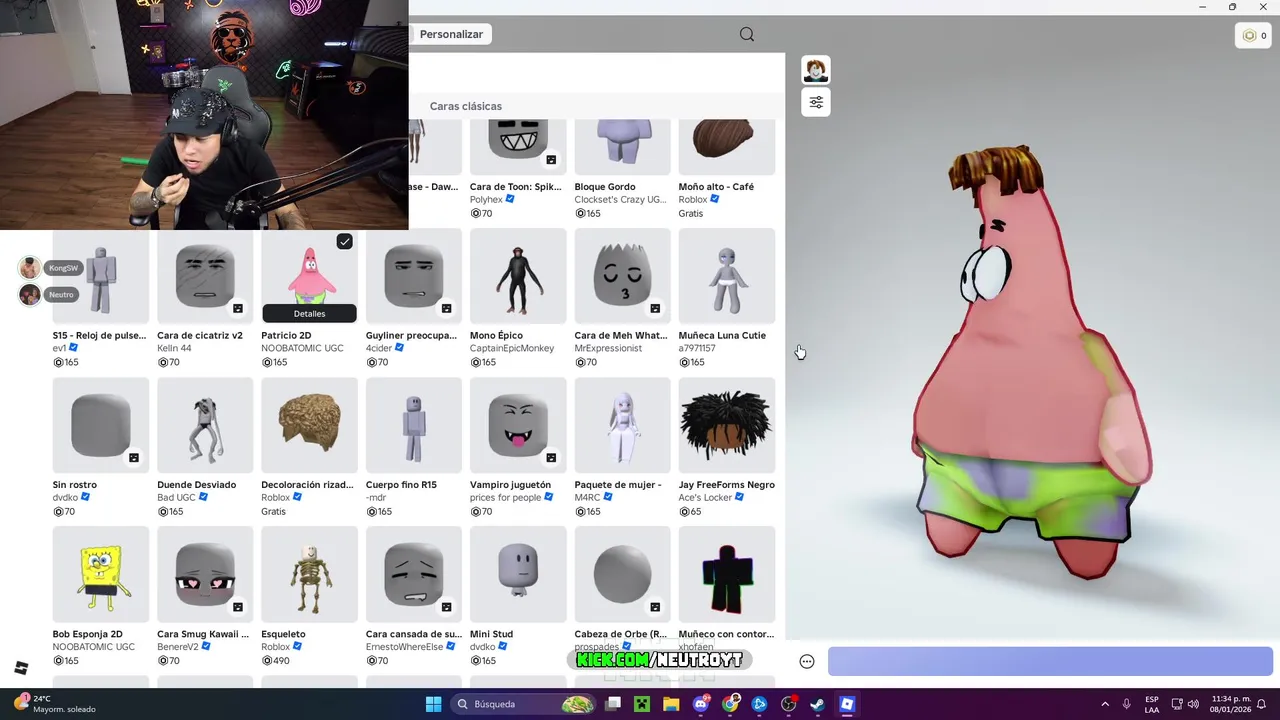The image size is (1280, 720).
Task: Switch to Roblox in the taskbar
Action: pos(847,704)
